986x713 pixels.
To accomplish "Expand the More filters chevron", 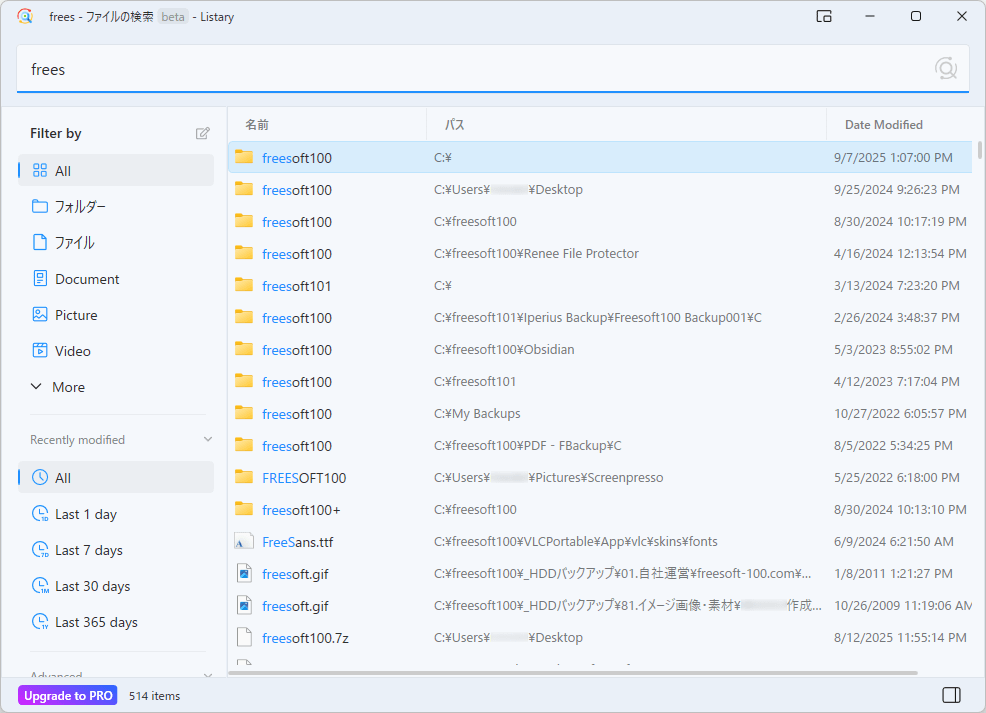I will point(36,387).
